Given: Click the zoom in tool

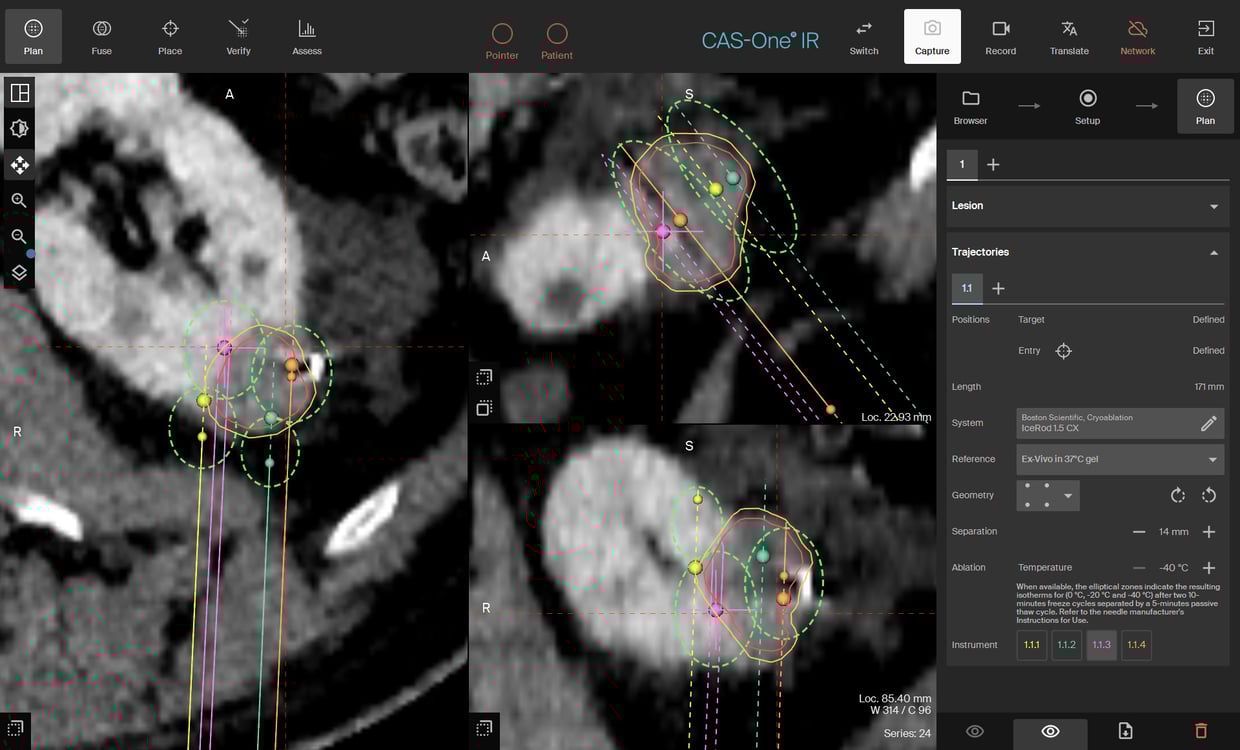Looking at the screenshot, I should point(19,201).
